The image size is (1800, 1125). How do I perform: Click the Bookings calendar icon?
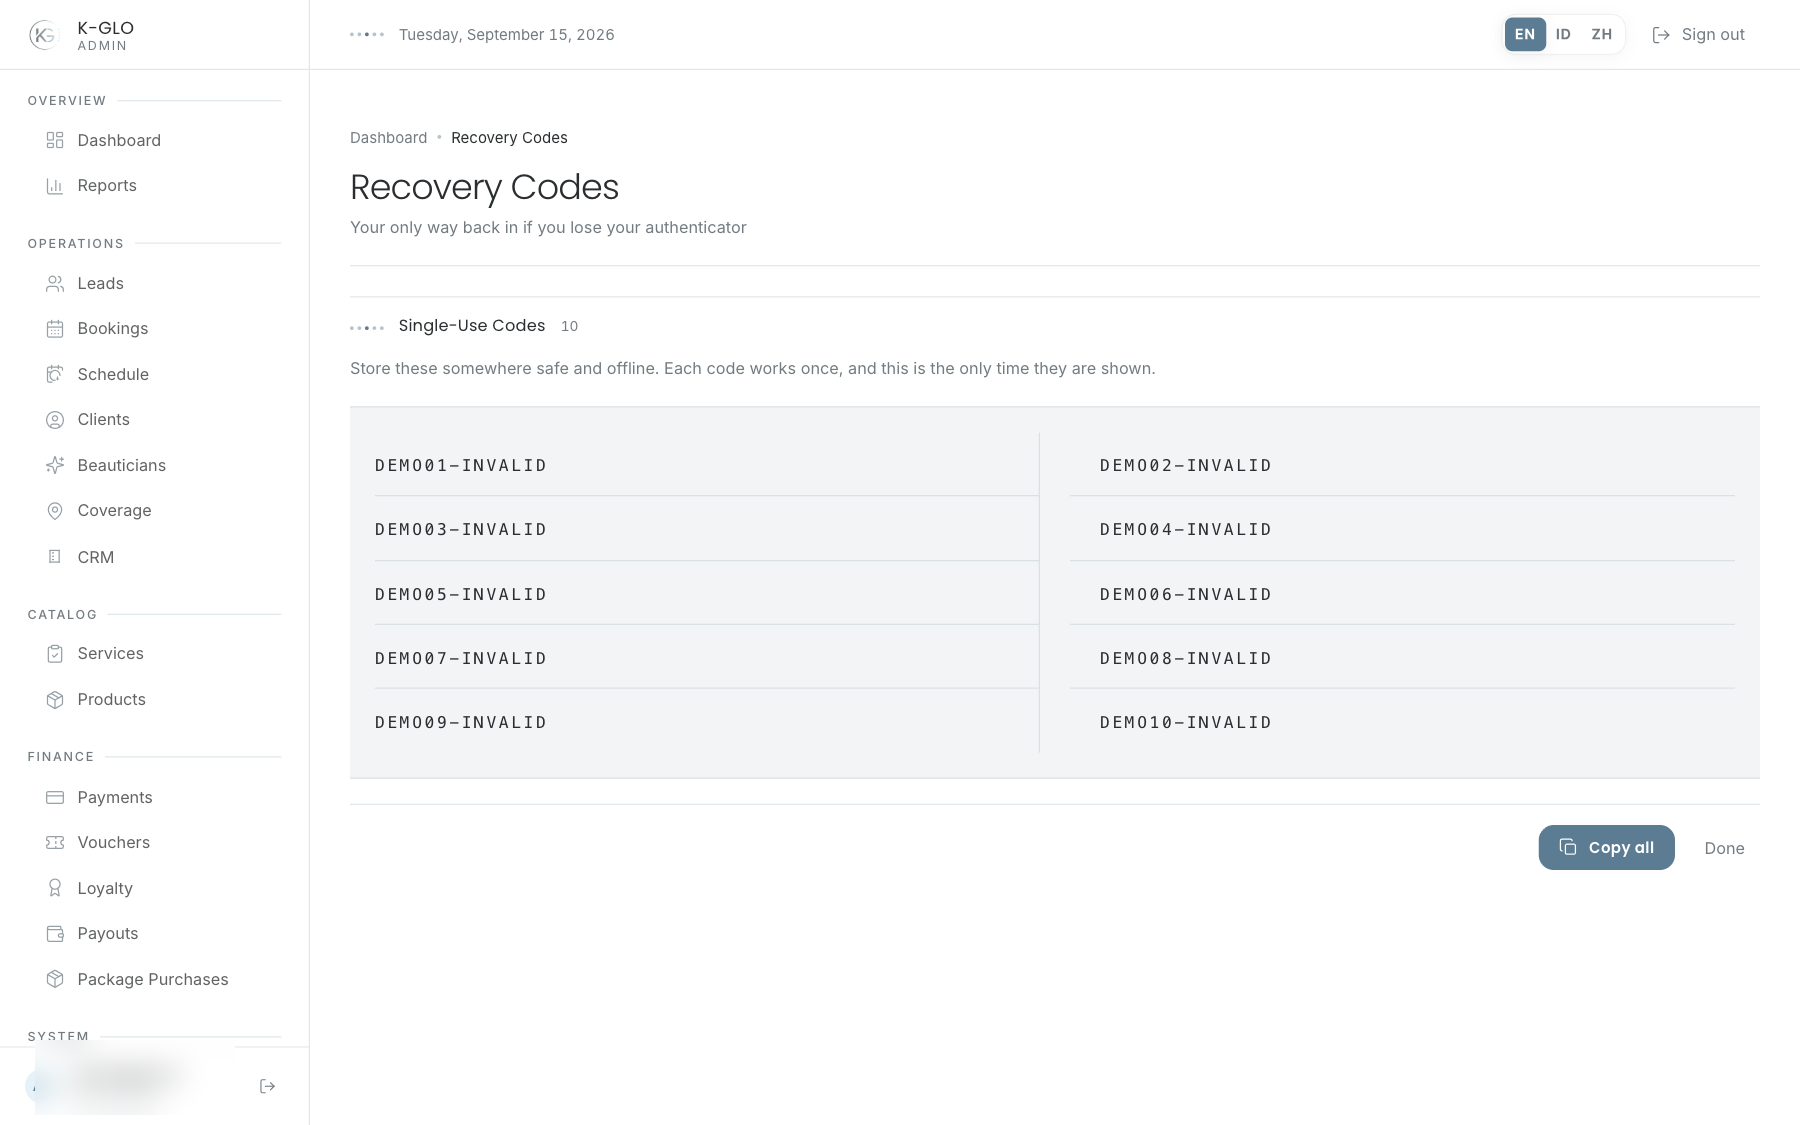click(55, 329)
